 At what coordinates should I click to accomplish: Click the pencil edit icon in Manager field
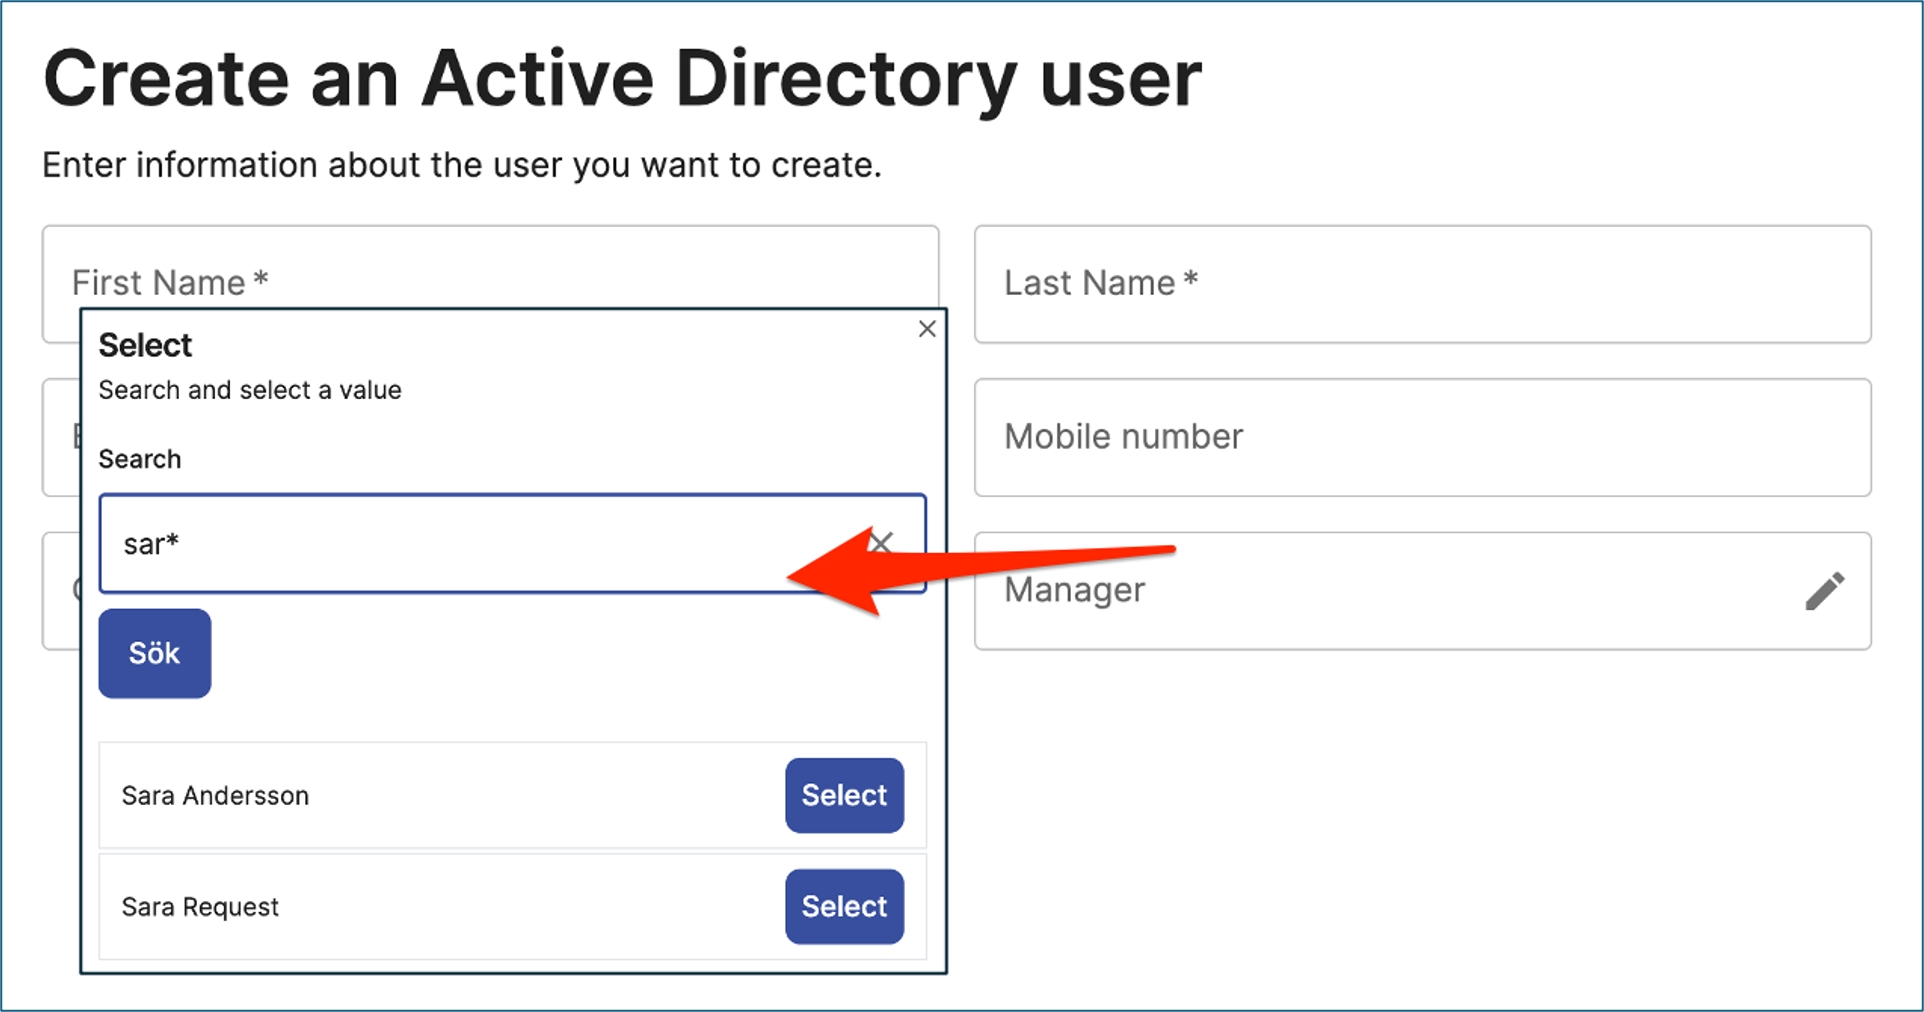[1824, 591]
